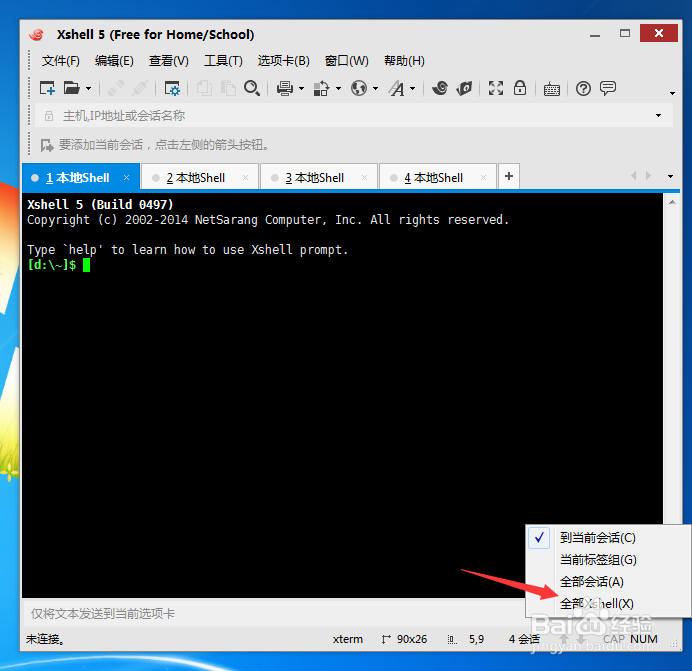The height and width of the screenshot is (671, 692).
Task: Click the Help question mark icon
Action: pos(583,89)
